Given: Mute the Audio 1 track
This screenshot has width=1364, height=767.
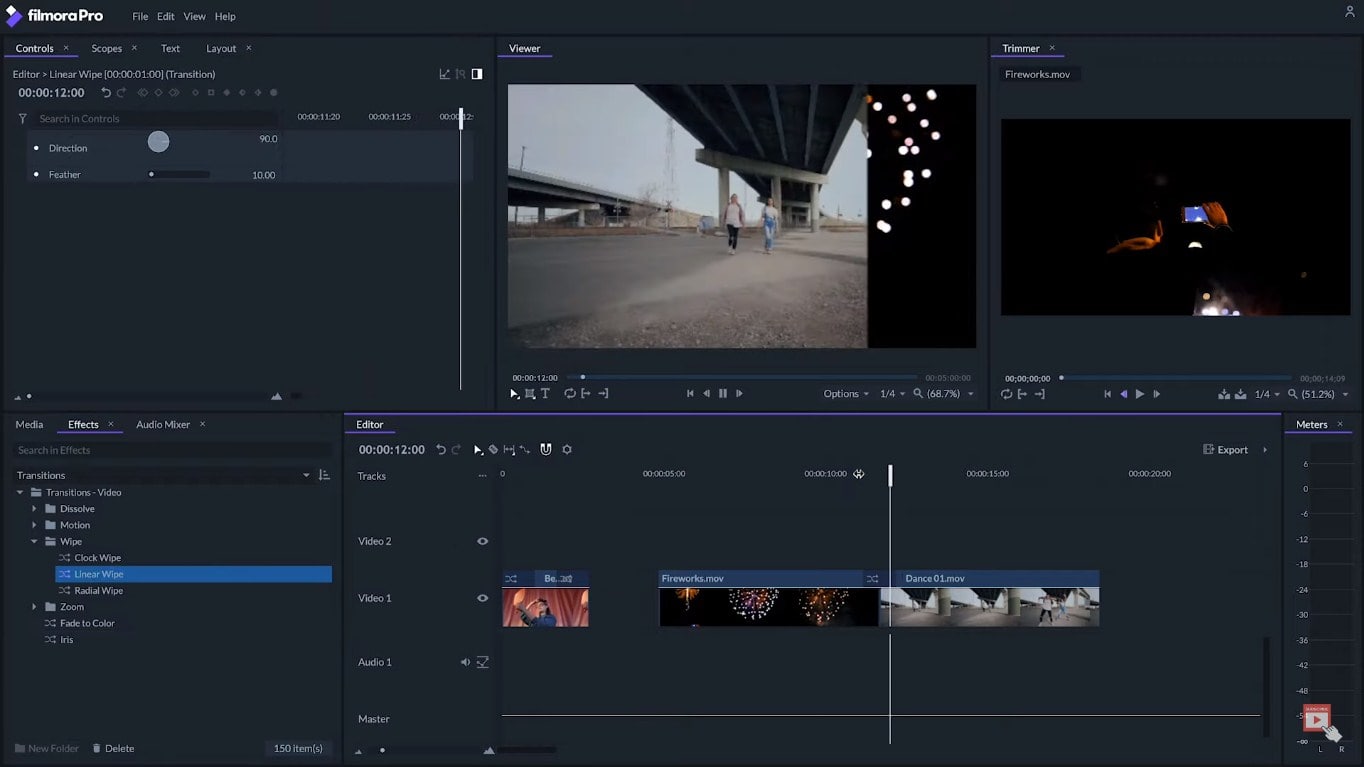Looking at the screenshot, I should [x=465, y=662].
